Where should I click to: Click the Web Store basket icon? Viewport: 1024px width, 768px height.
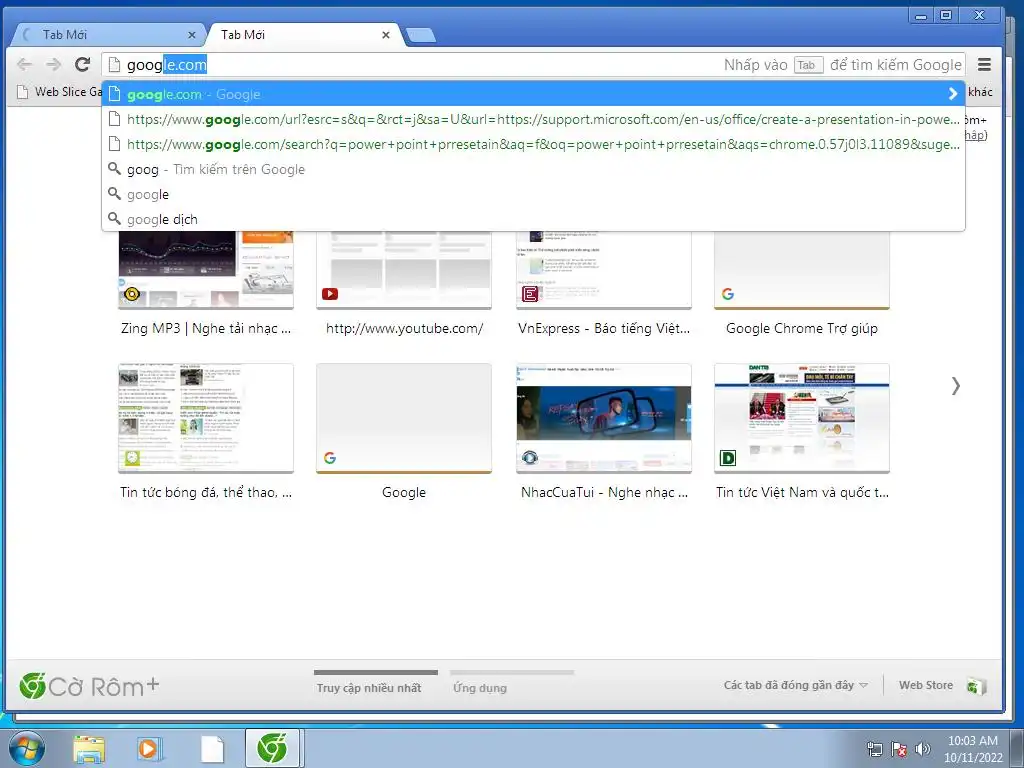click(976, 686)
